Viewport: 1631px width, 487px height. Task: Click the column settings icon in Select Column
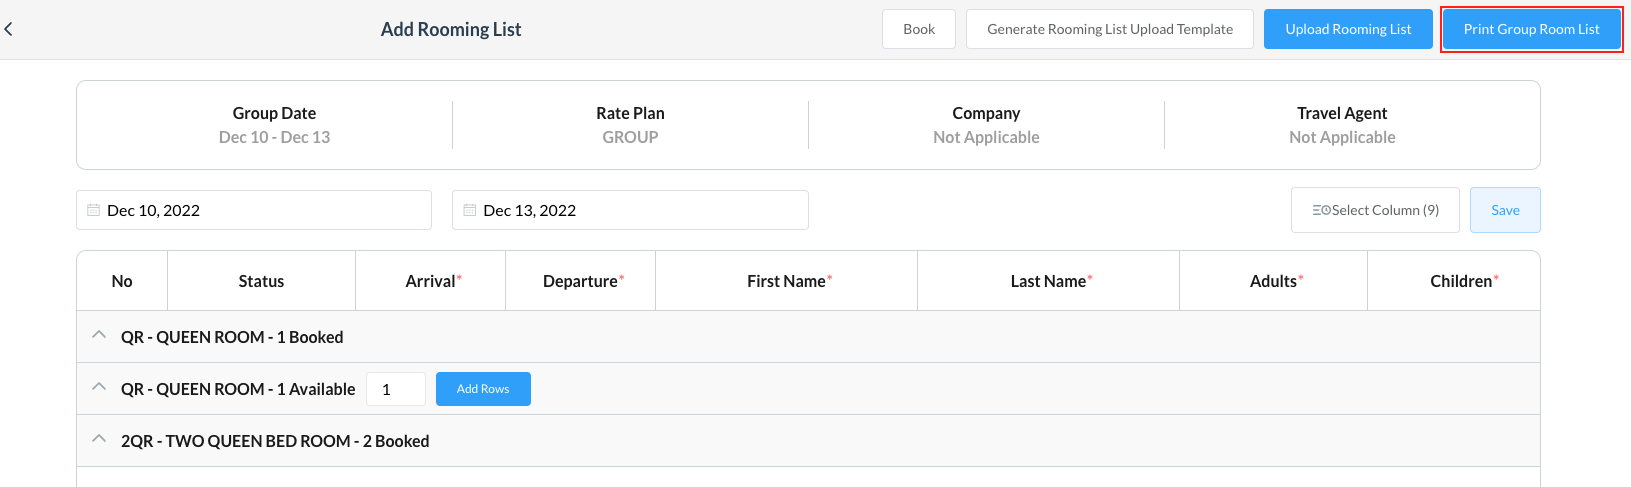(x=1321, y=210)
